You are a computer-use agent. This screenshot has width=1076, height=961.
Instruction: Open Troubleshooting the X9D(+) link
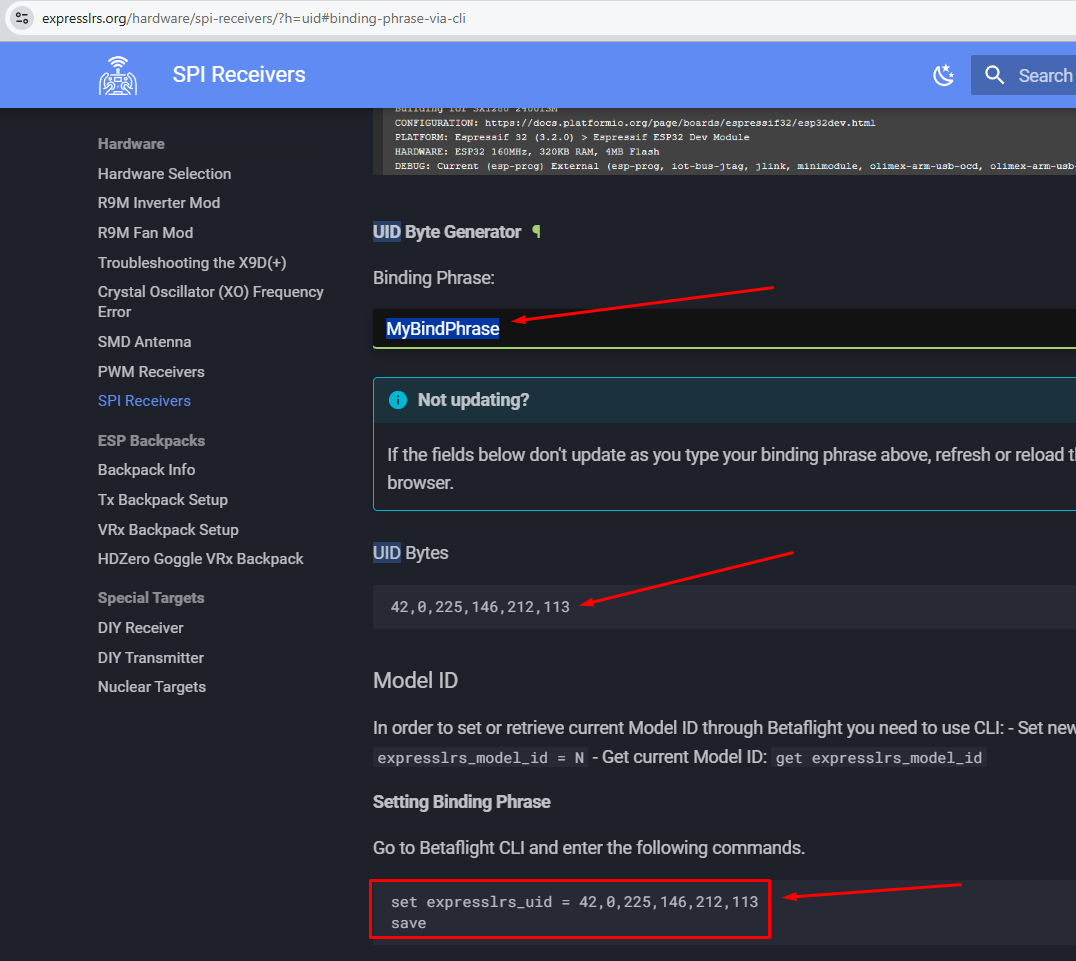(x=191, y=262)
